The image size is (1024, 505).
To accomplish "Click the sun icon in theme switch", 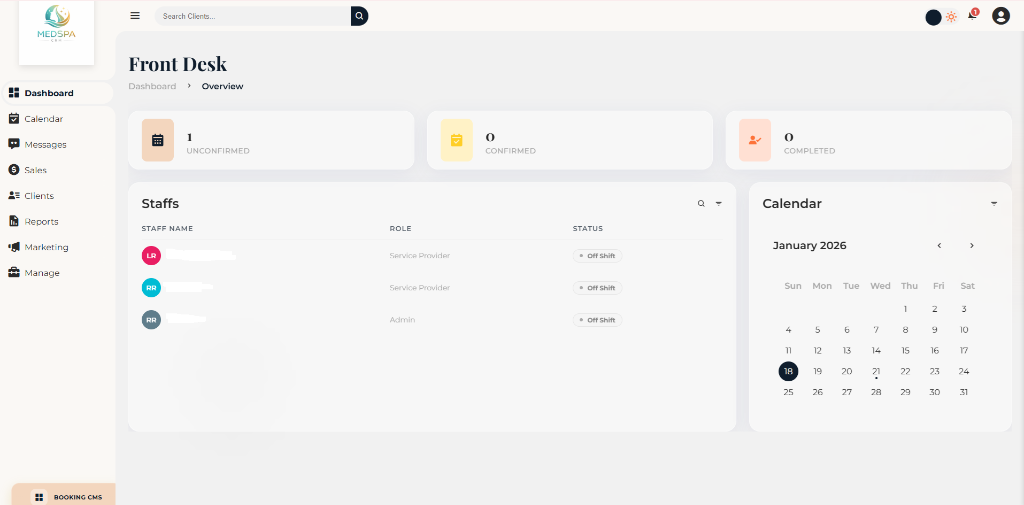I will click(x=952, y=17).
